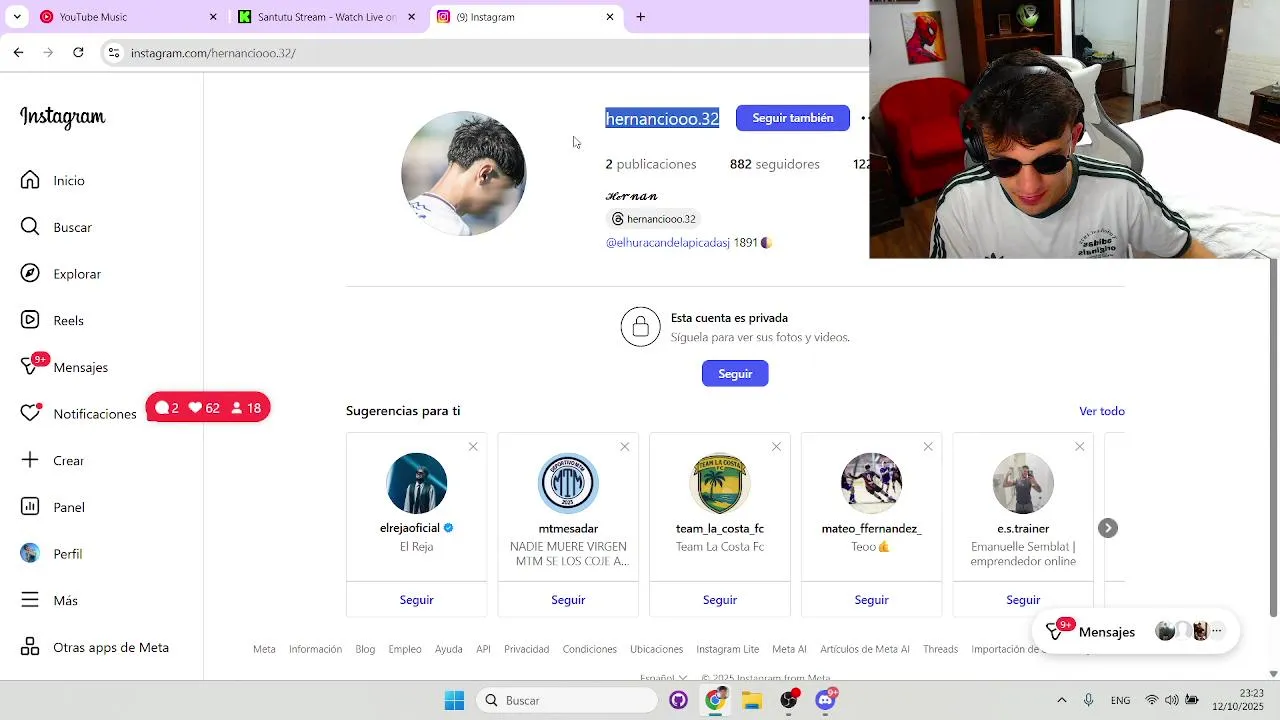Open the Privacidad footer link

click(x=527, y=649)
